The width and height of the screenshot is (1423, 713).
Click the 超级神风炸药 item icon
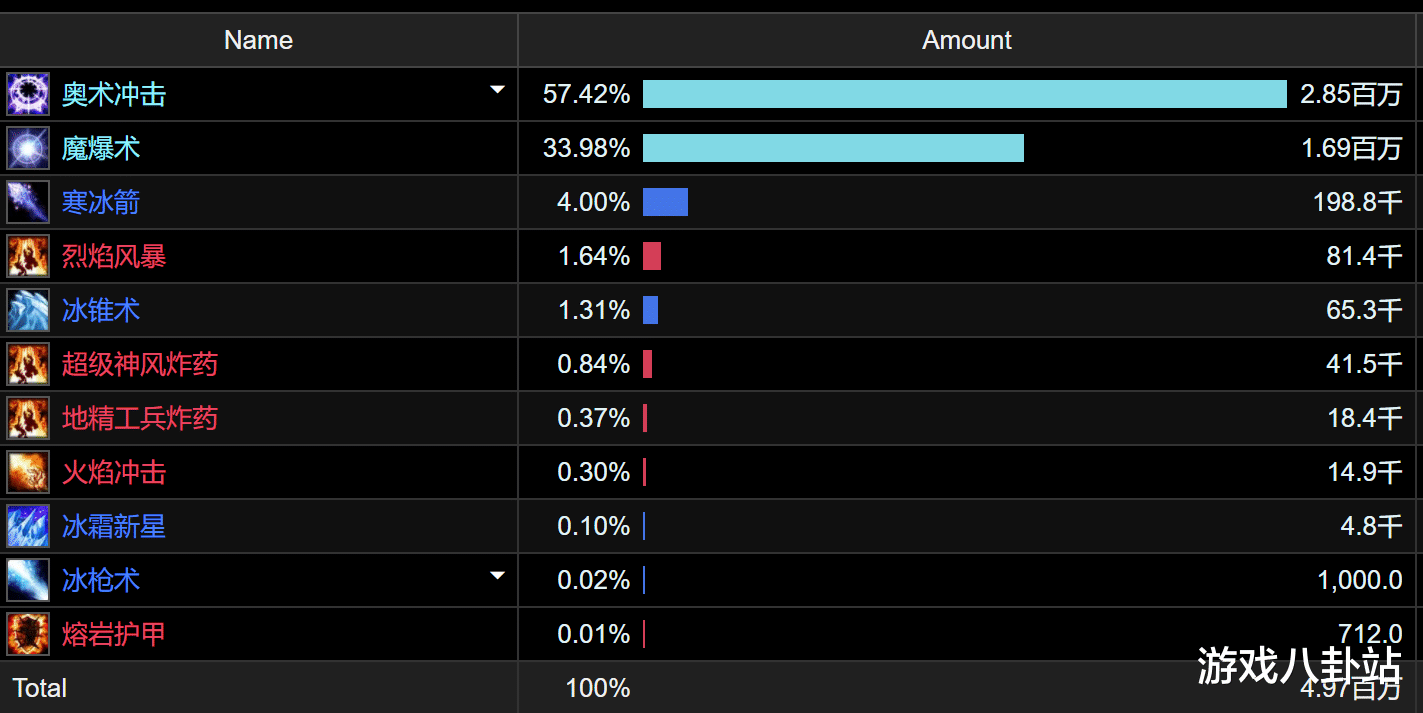pos(28,364)
